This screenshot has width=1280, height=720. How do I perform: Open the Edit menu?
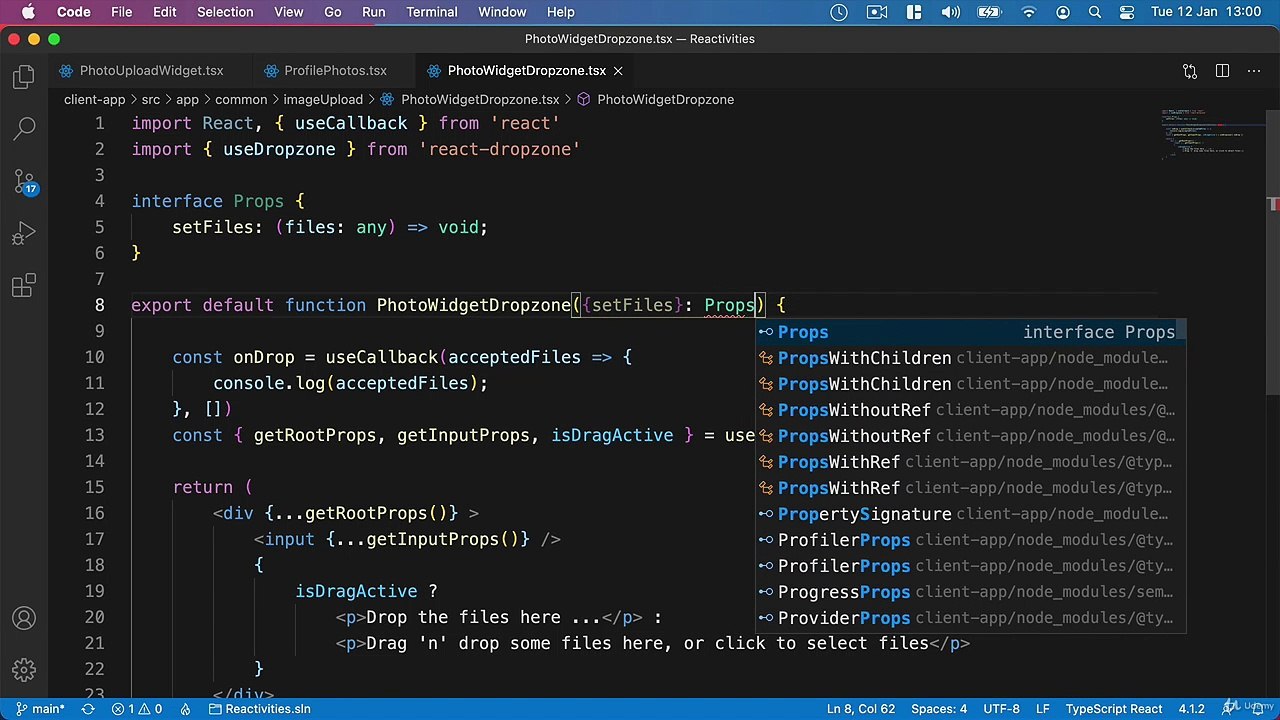[164, 12]
